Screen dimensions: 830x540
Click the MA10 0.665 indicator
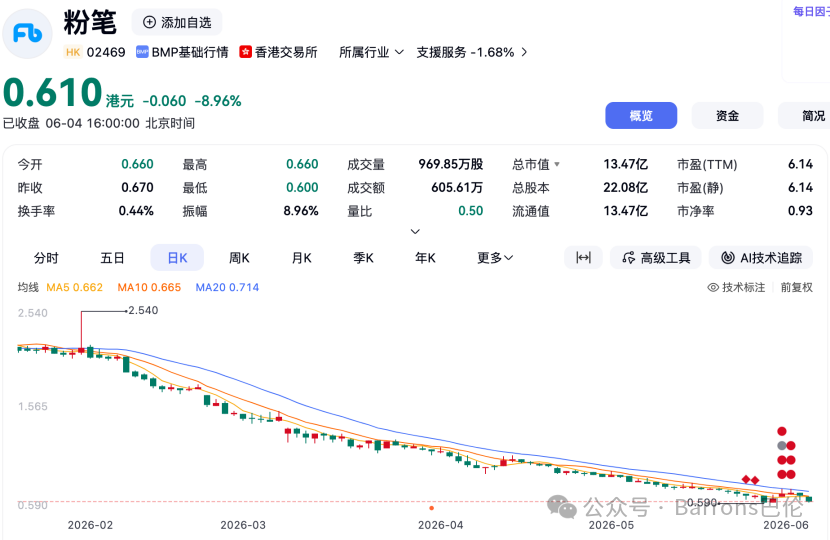[x=149, y=287]
